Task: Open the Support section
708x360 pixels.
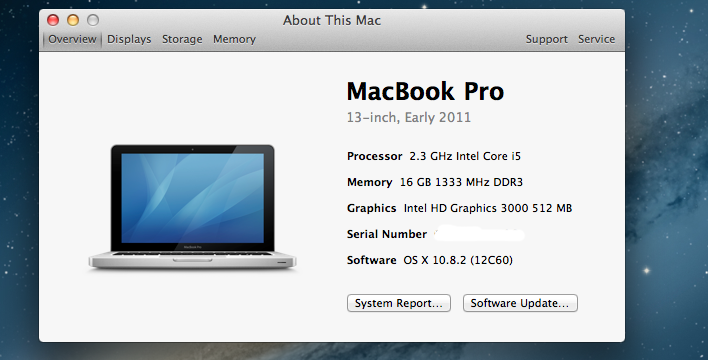Action: 546,39
